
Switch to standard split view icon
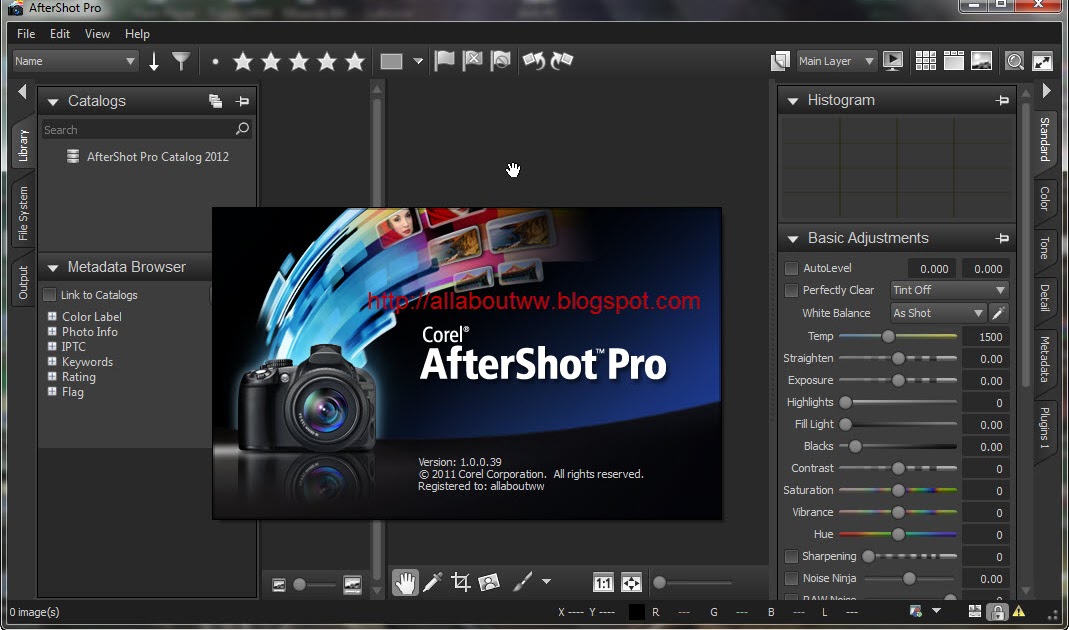954,61
